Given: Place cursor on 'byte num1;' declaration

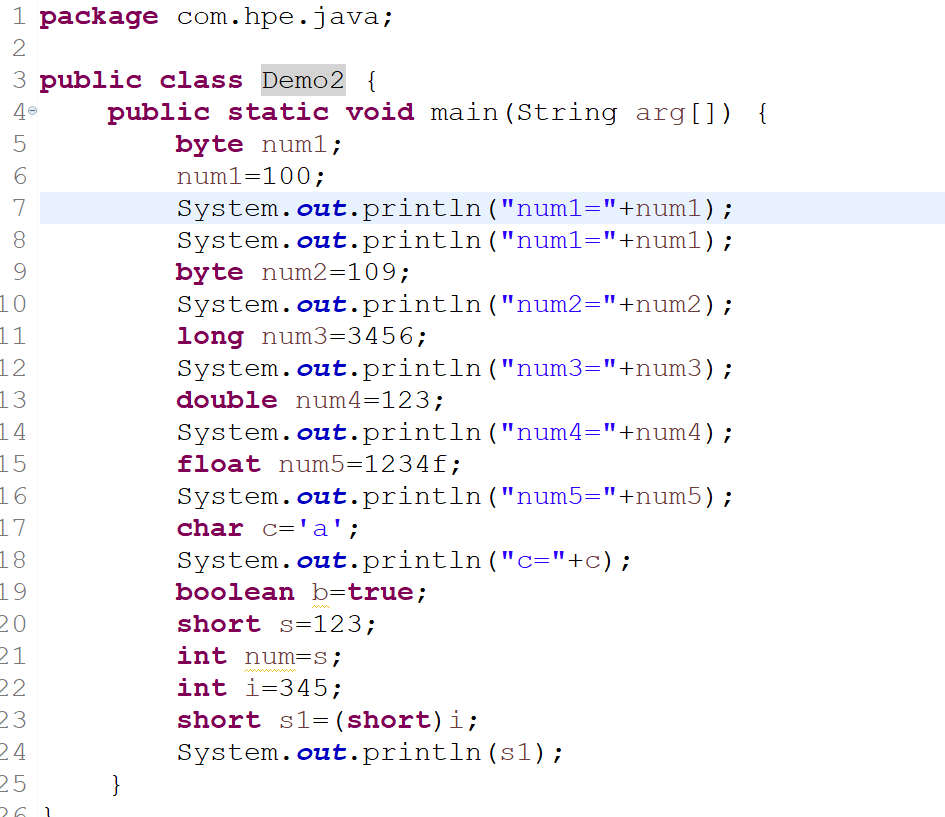Looking at the screenshot, I should [x=259, y=145].
